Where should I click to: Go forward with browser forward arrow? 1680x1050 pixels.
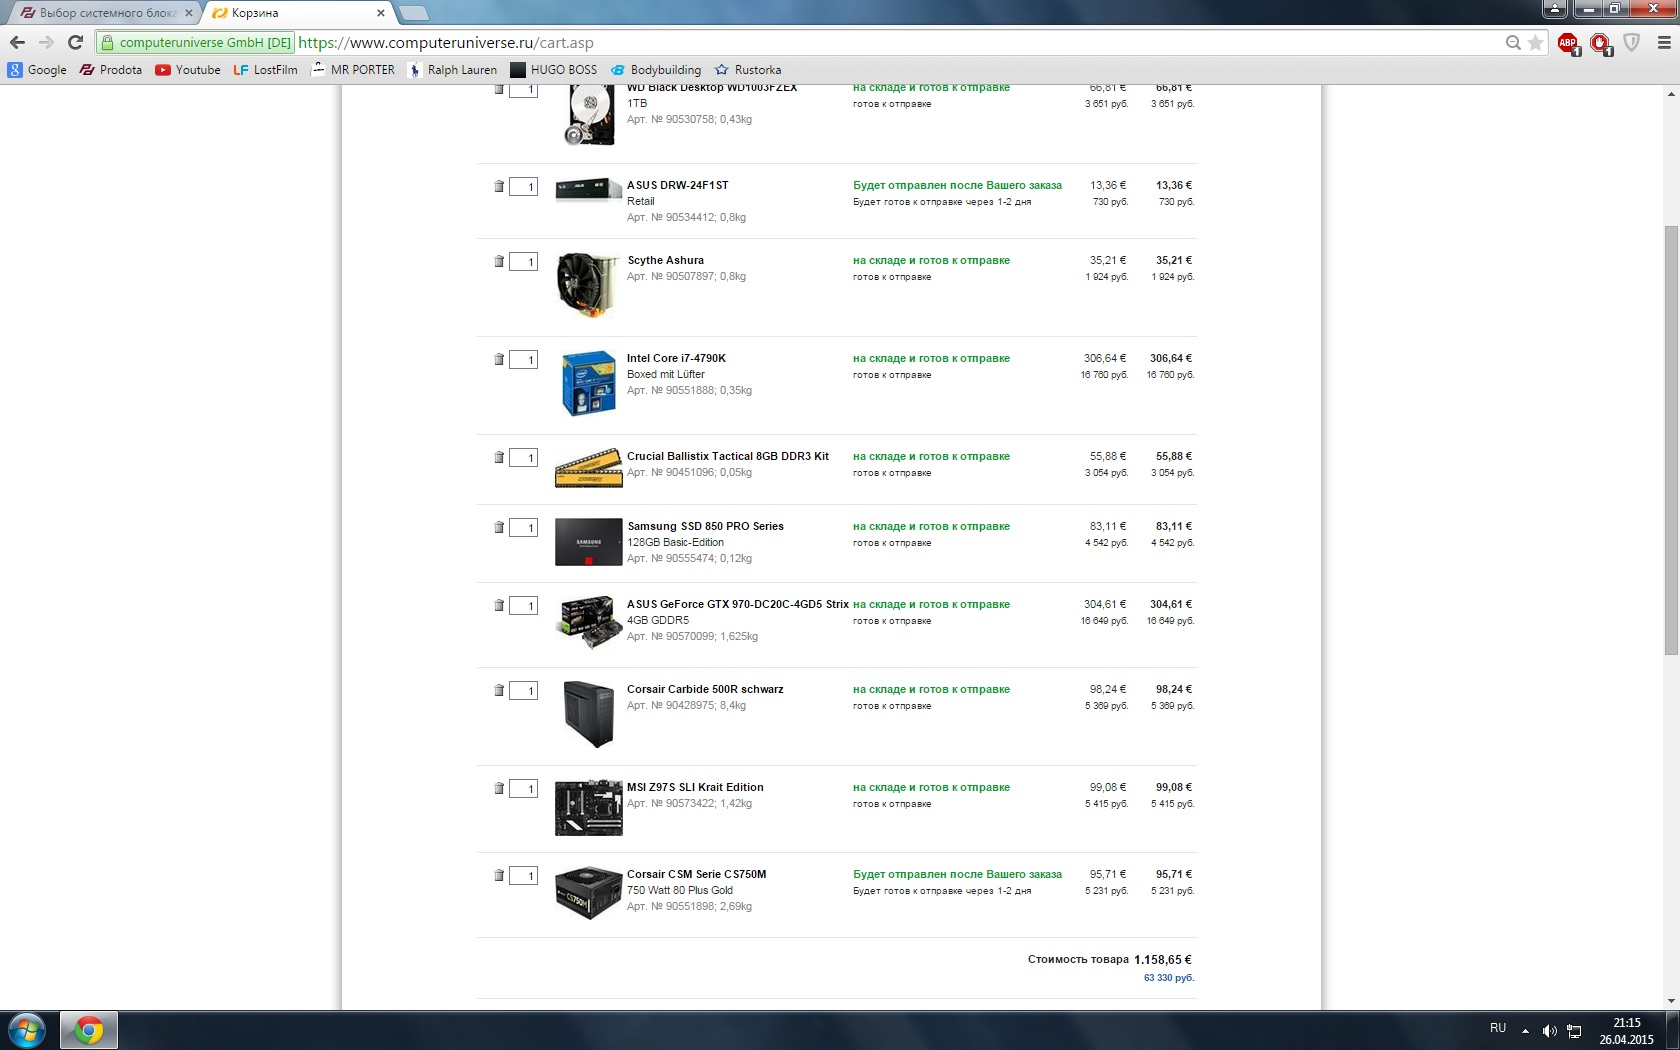click(46, 42)
